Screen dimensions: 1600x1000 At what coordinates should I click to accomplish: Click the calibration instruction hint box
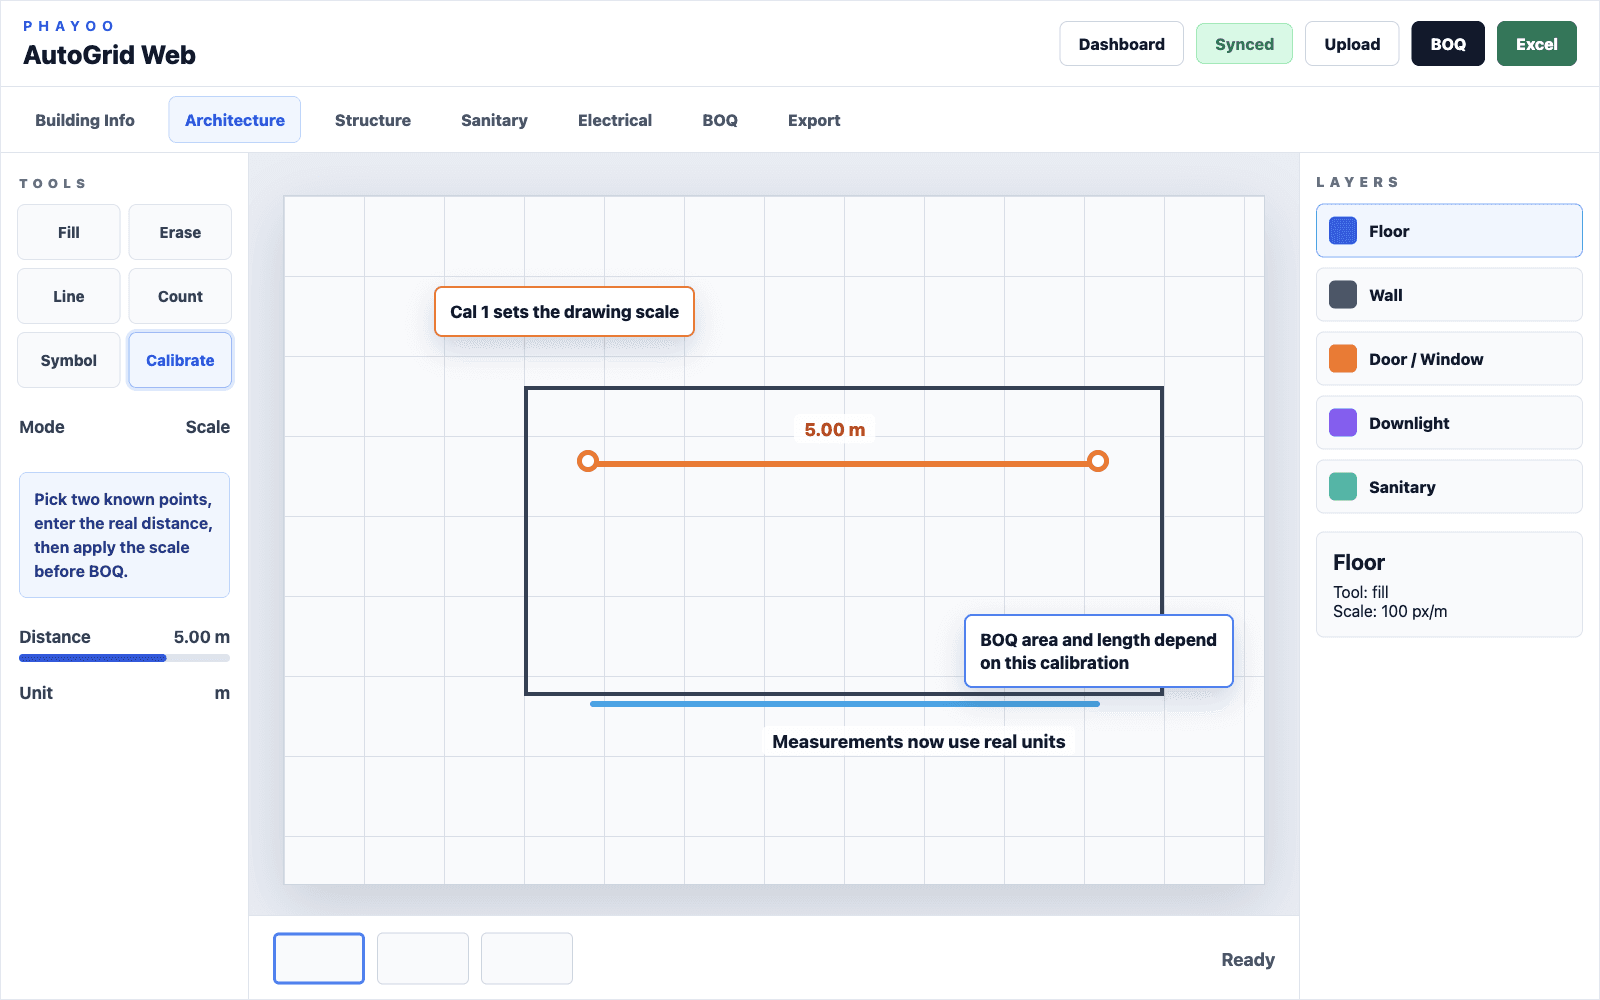124,535
